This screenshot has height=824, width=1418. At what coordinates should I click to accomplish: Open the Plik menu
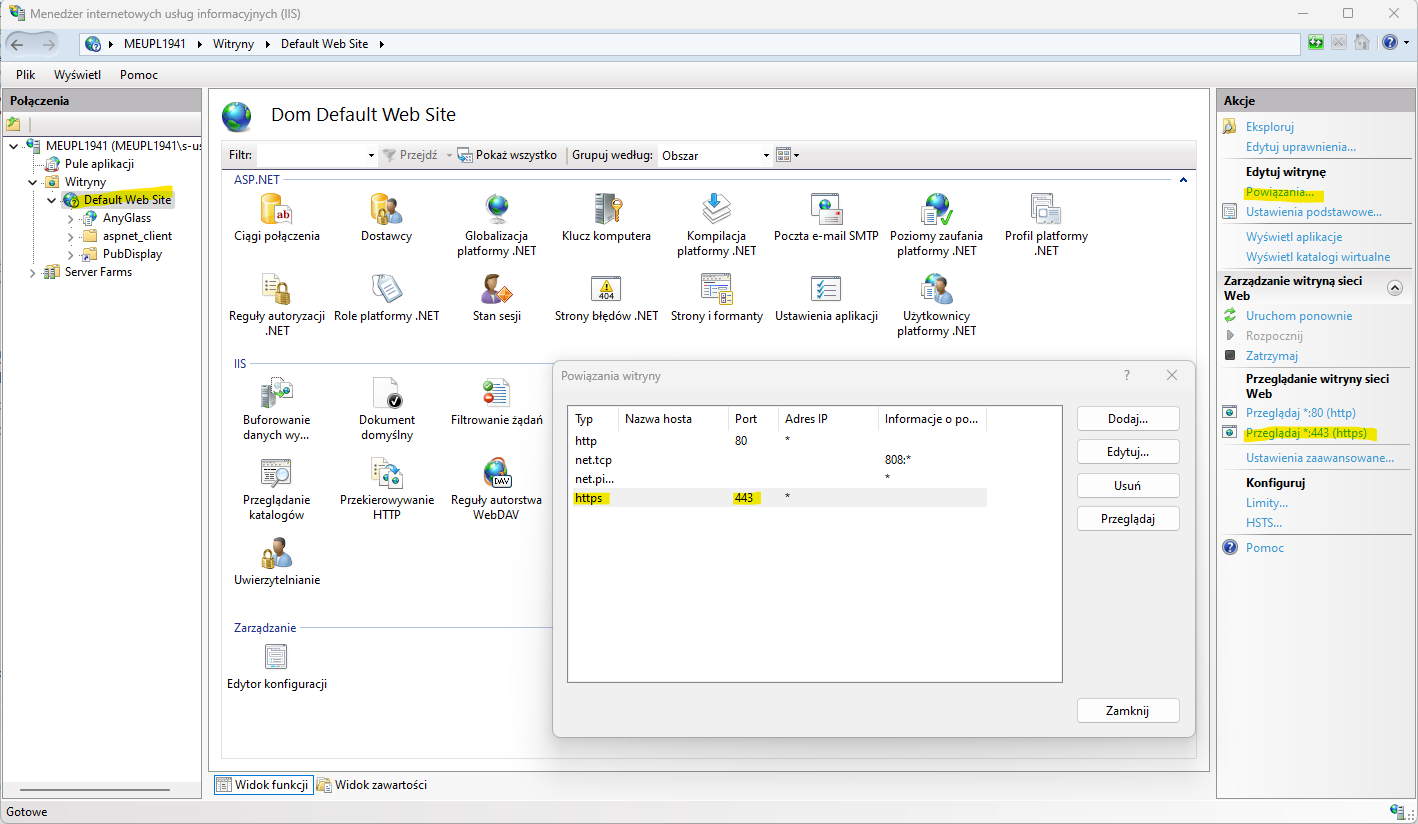tap(25, 75)
